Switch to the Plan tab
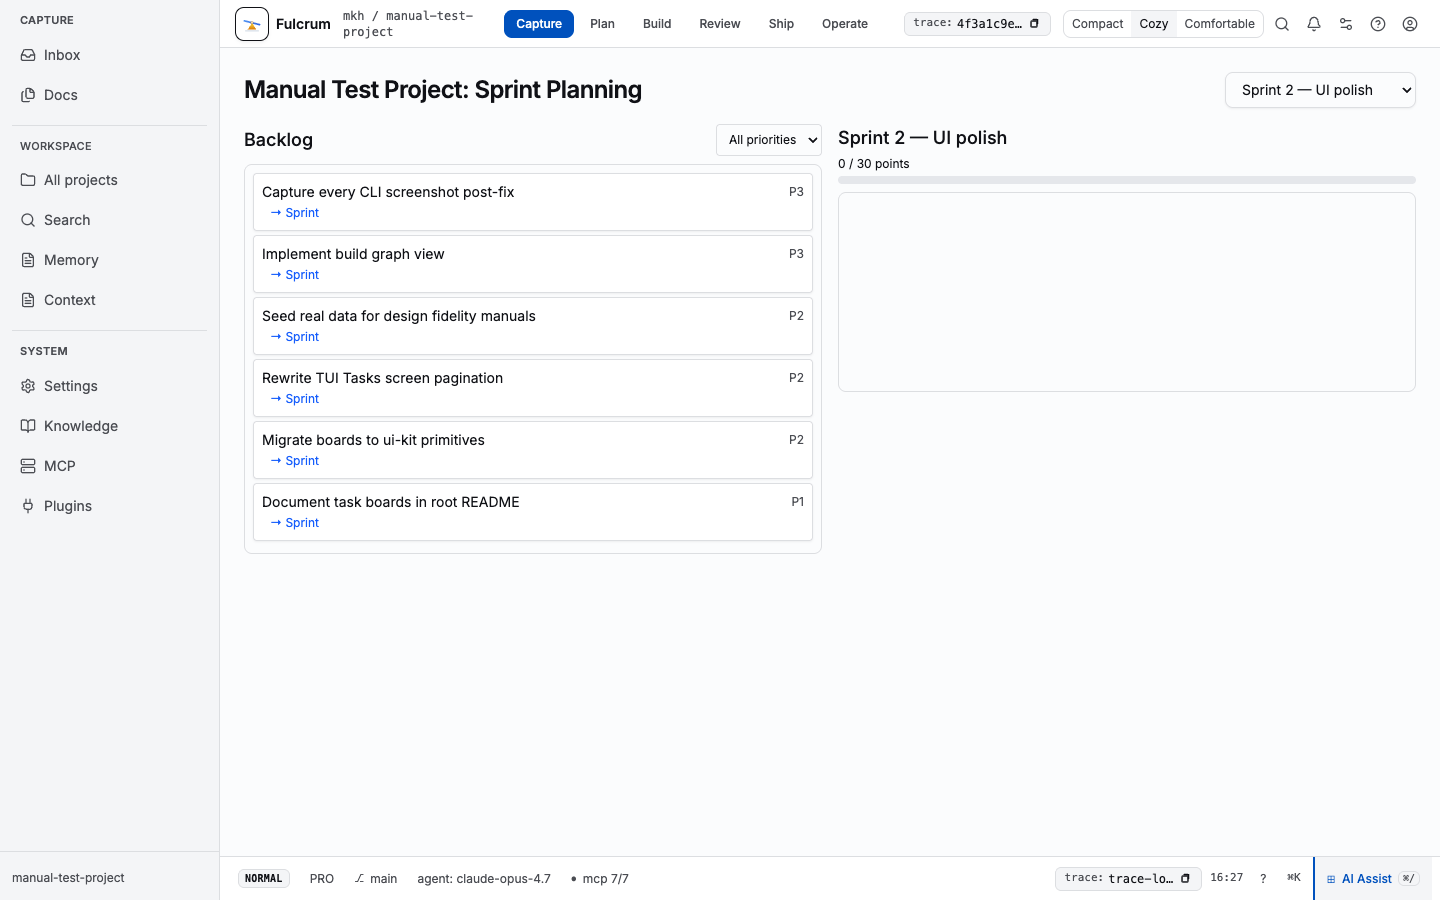This screenshot has width=1440, height=900. (x=602, y=24)
